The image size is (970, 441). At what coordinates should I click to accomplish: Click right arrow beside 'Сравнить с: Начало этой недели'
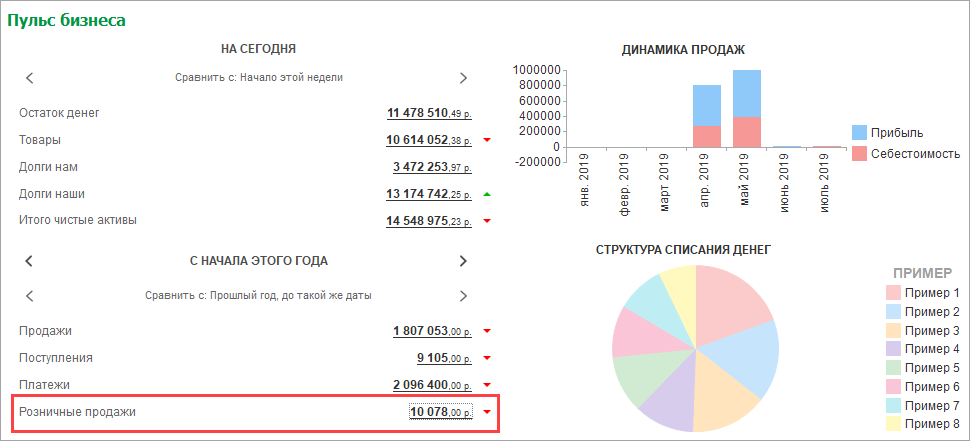click(x=463, y=78)
